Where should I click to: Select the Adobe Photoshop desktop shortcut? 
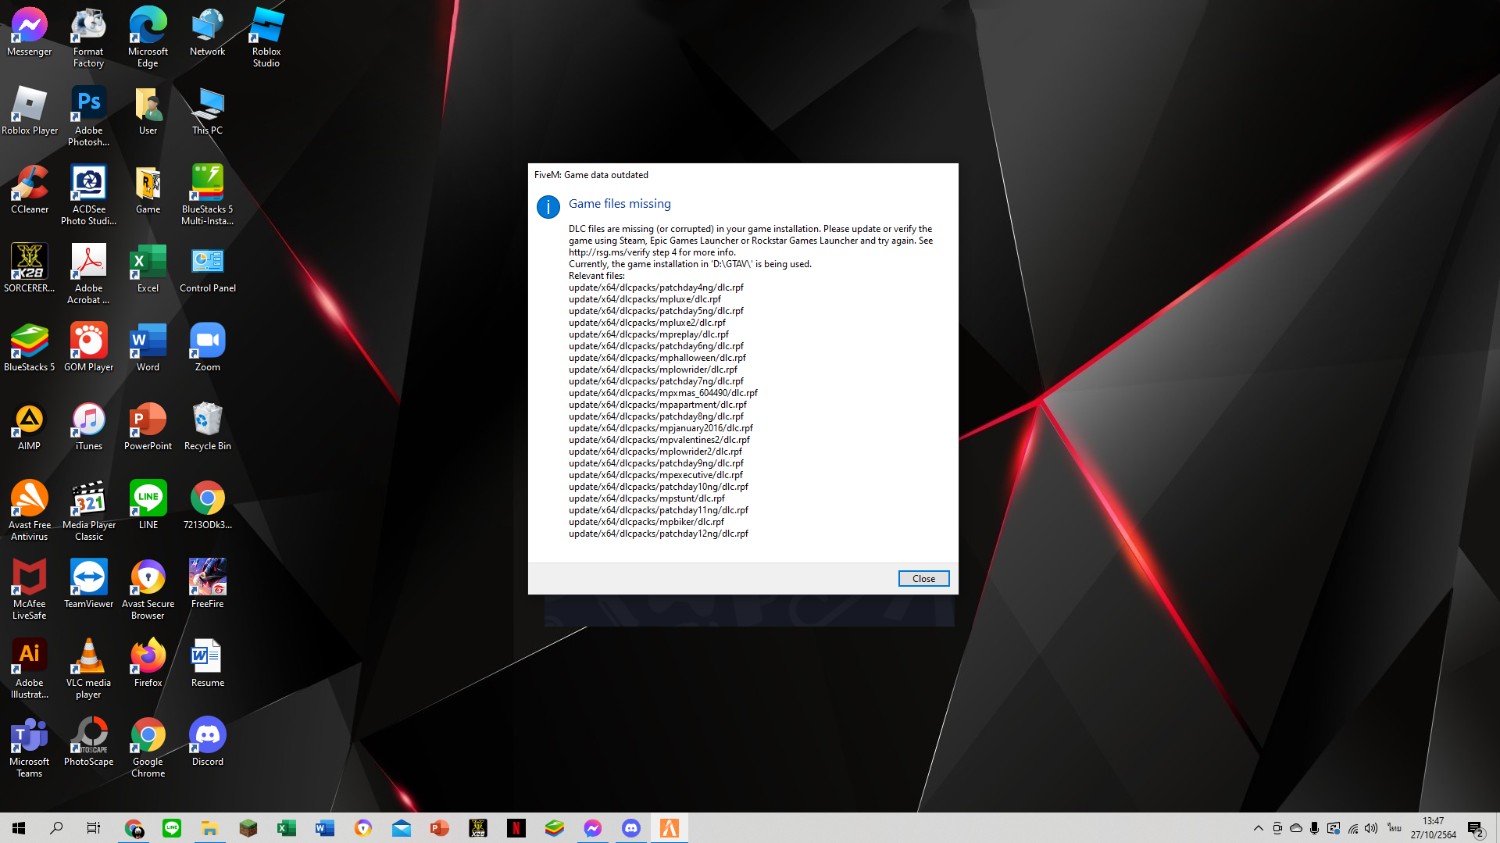[x=88, y=117]
